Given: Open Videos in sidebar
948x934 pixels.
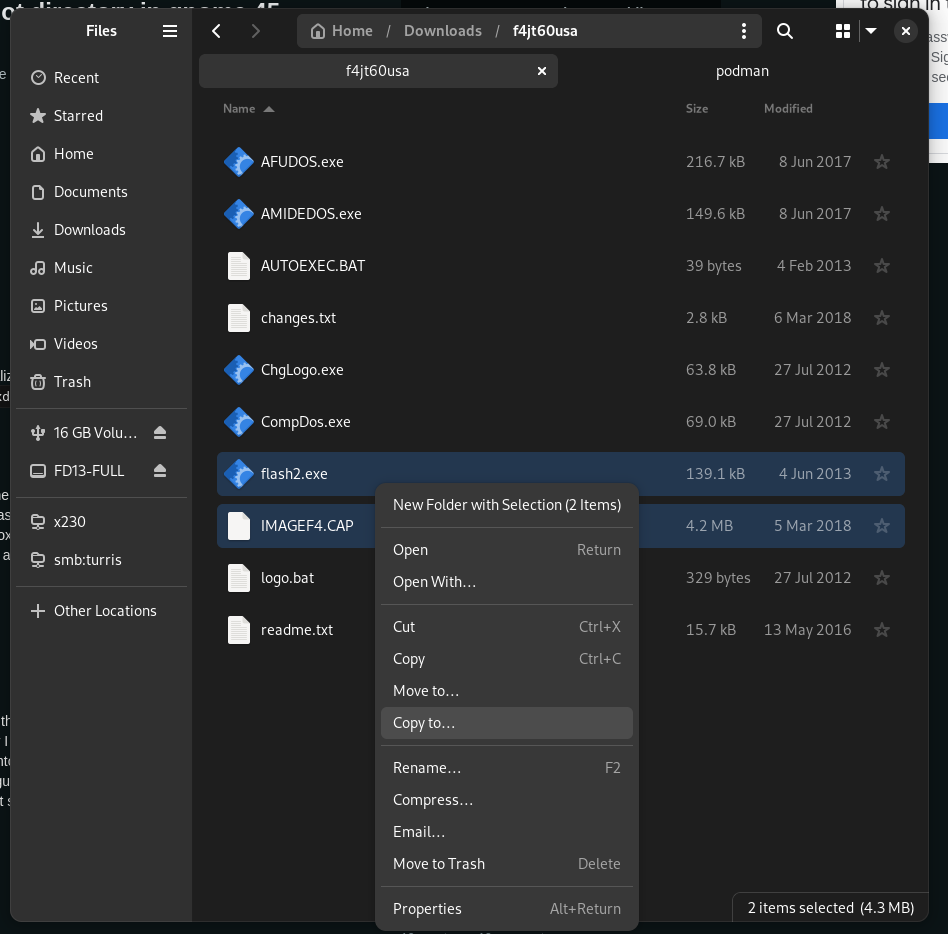Looking at the screenshot, I should (x=101, y=345).
